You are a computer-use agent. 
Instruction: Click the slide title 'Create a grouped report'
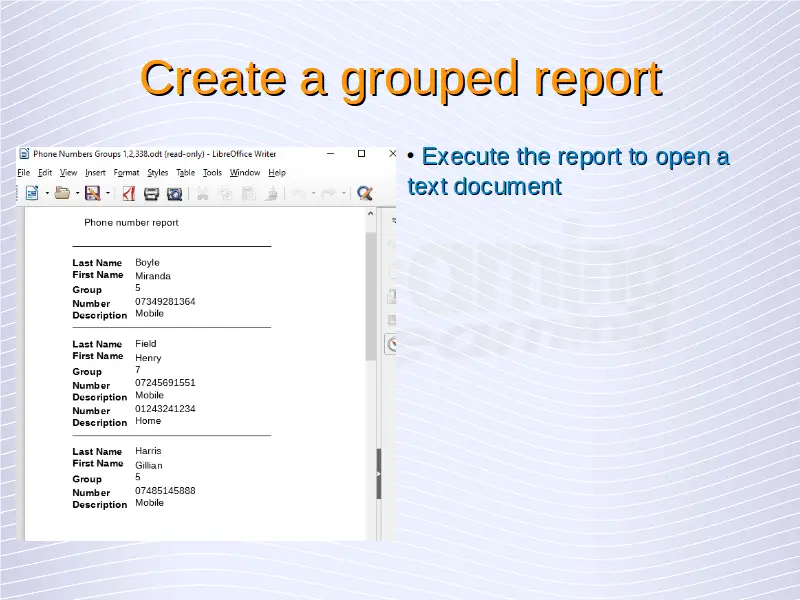coord(401,79)
